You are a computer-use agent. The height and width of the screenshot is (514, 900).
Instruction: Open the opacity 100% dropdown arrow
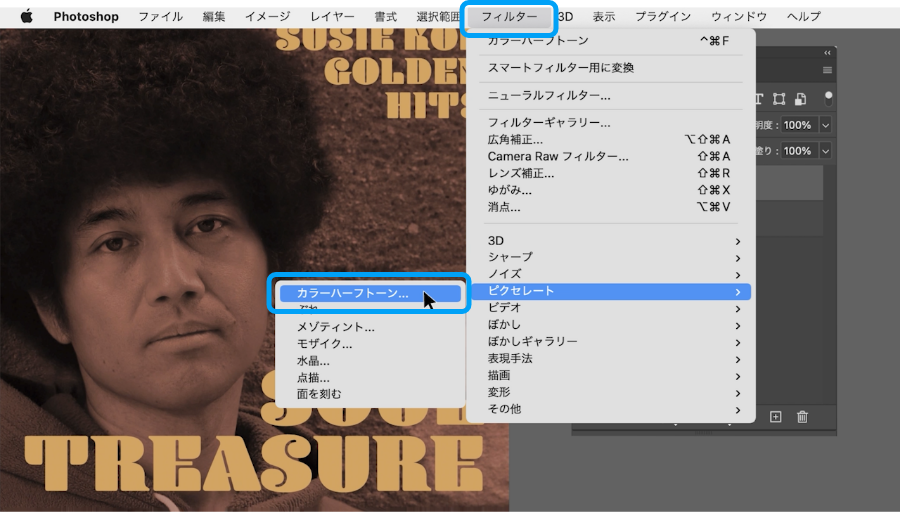pyautogui.click(x=825, y=125)
